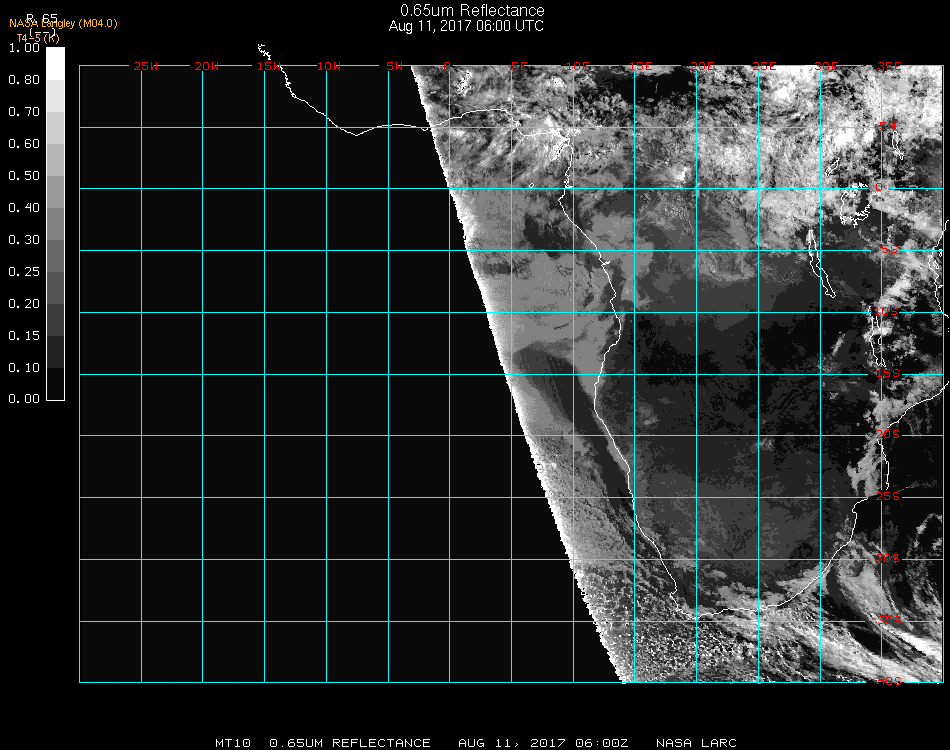Click the 10E longitude label
The width and height of the screenshot is (950, 750).
pyautogui.click(x=577, y=66)
